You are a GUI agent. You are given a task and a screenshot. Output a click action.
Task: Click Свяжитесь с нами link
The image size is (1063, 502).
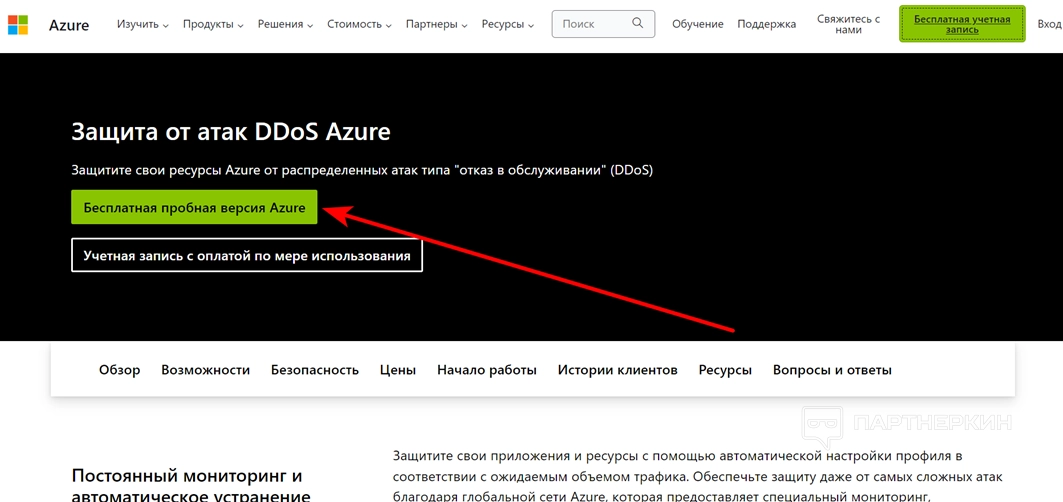848,24
